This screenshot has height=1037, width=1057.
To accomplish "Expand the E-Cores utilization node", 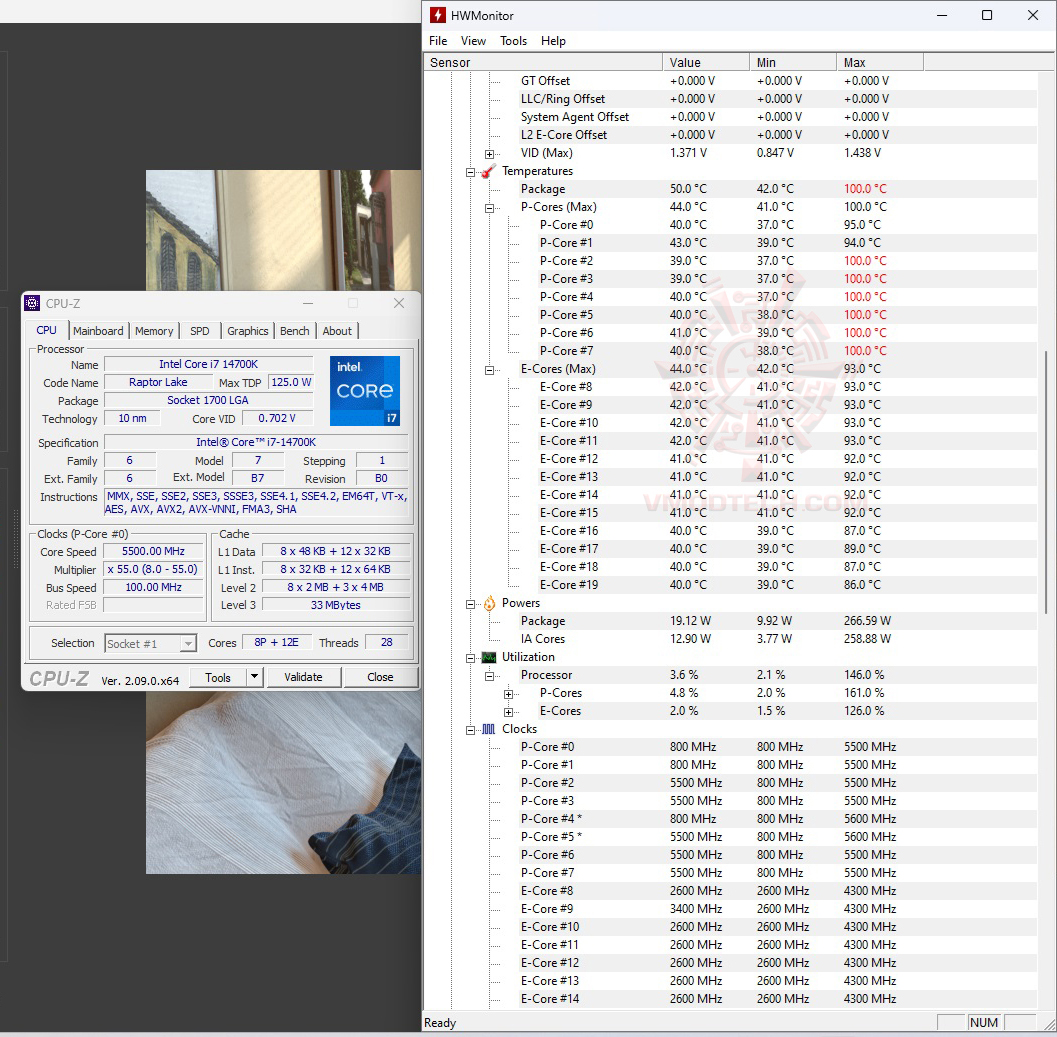I will [508, 712].
